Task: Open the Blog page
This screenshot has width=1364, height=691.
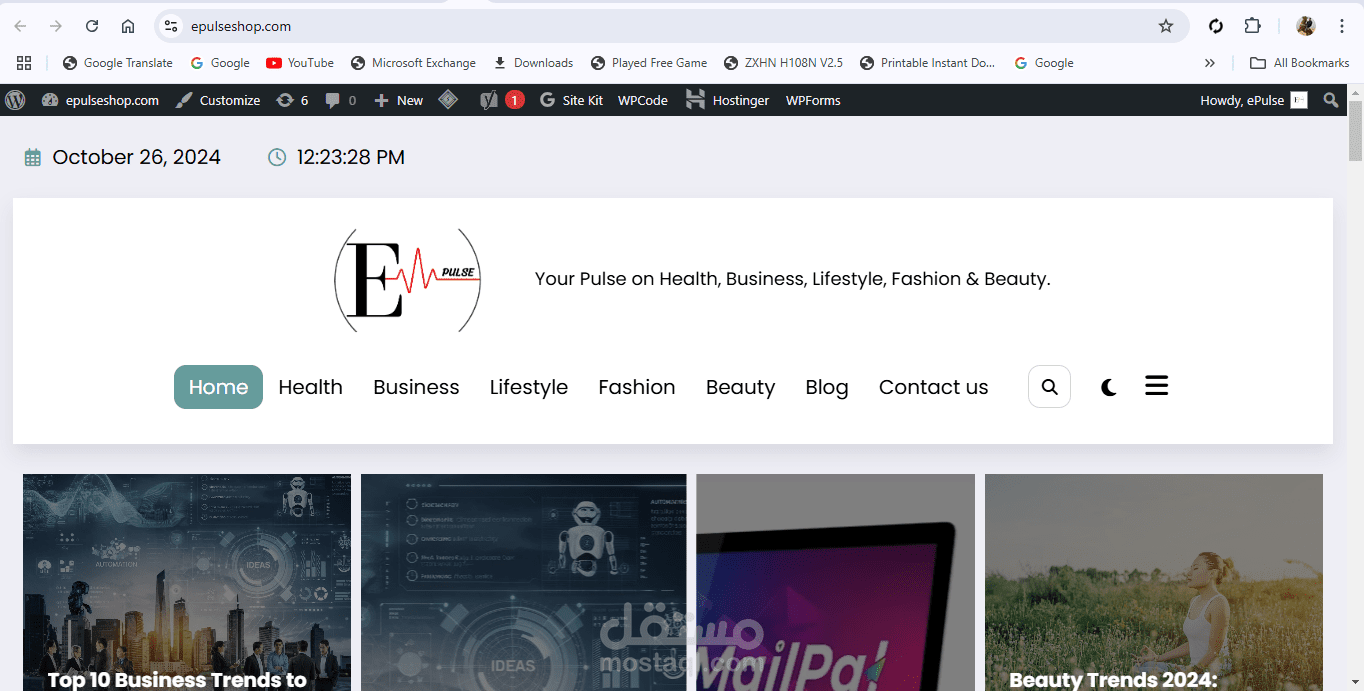Action: click(x=827, y=387)
